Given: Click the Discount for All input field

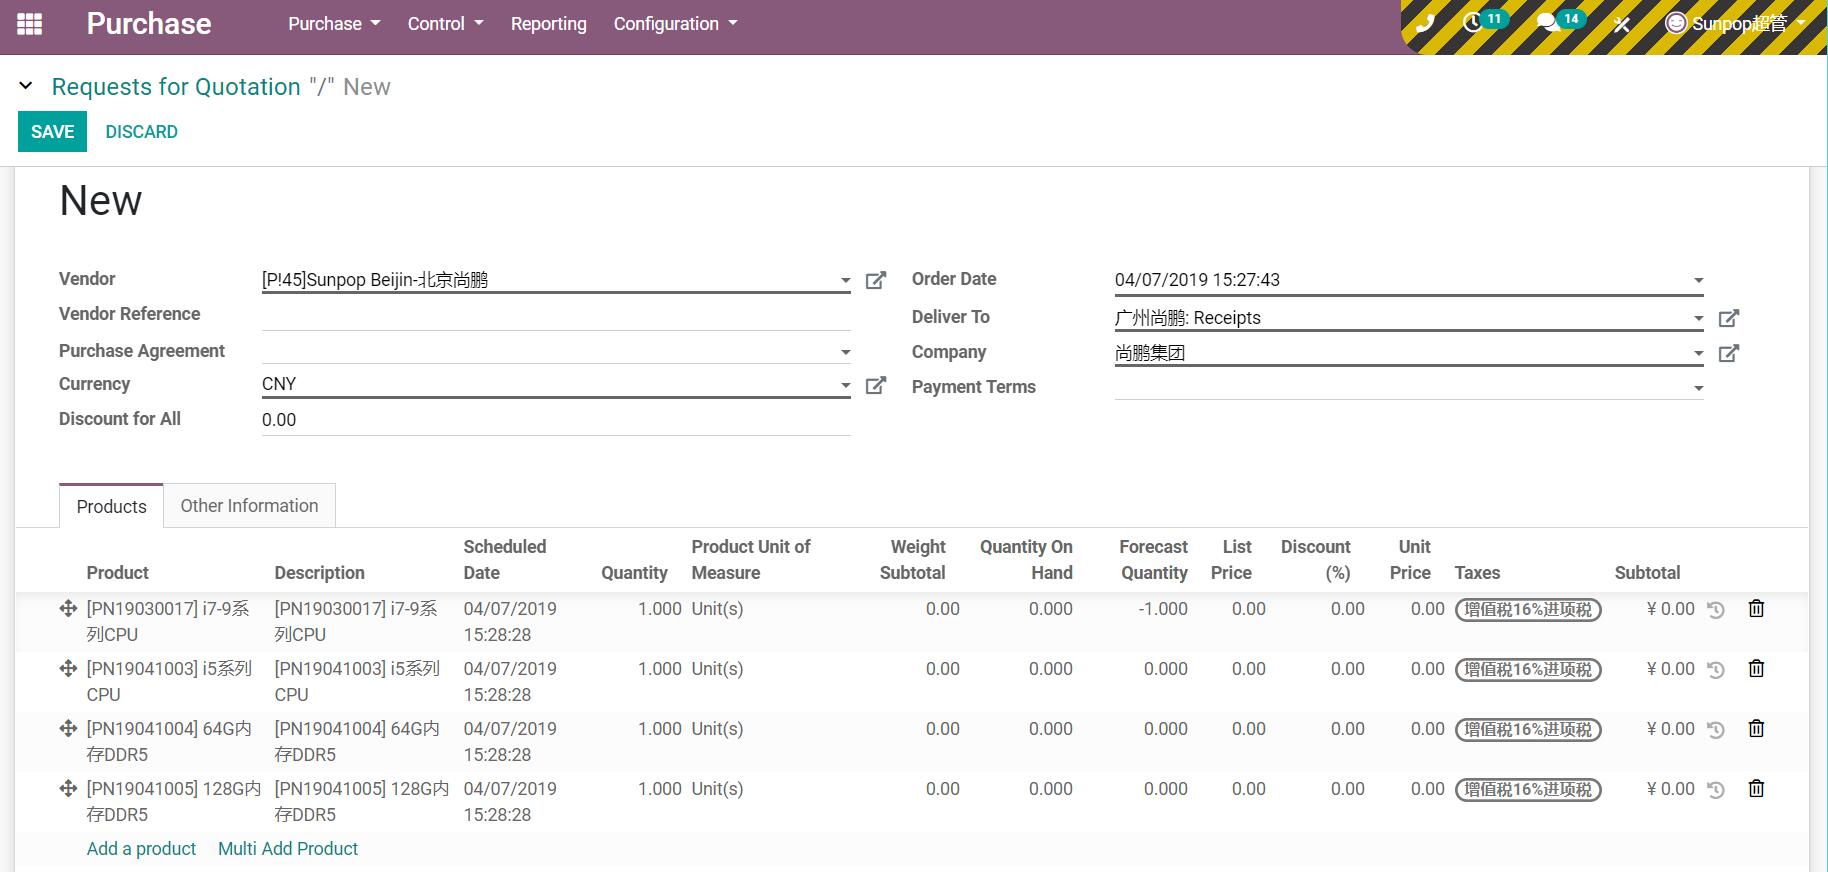Looking at the screenshot, I should pos(556,420).
